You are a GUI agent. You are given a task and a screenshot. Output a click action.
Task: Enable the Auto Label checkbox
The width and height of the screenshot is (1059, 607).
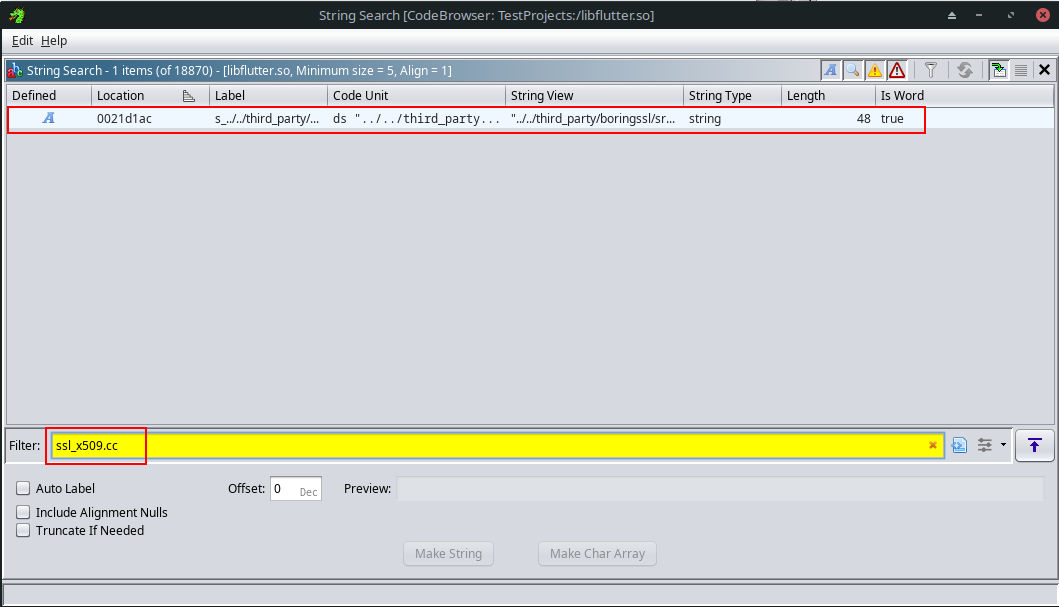coord(24,489)
